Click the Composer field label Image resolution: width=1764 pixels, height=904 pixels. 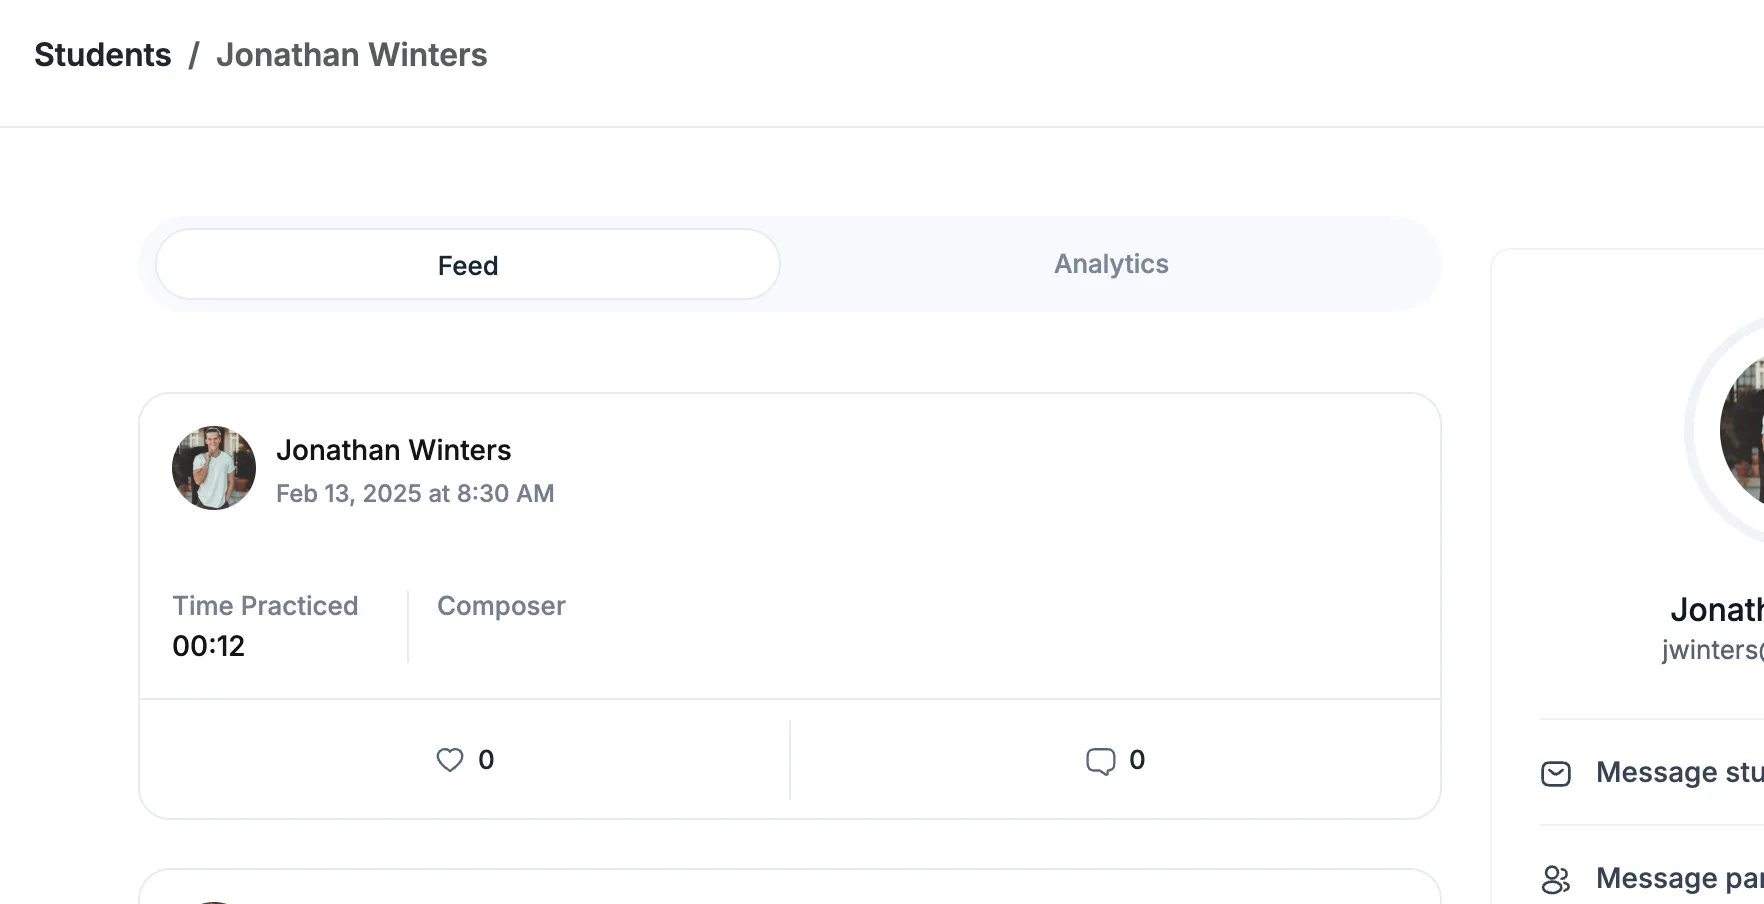click(501, 606)
